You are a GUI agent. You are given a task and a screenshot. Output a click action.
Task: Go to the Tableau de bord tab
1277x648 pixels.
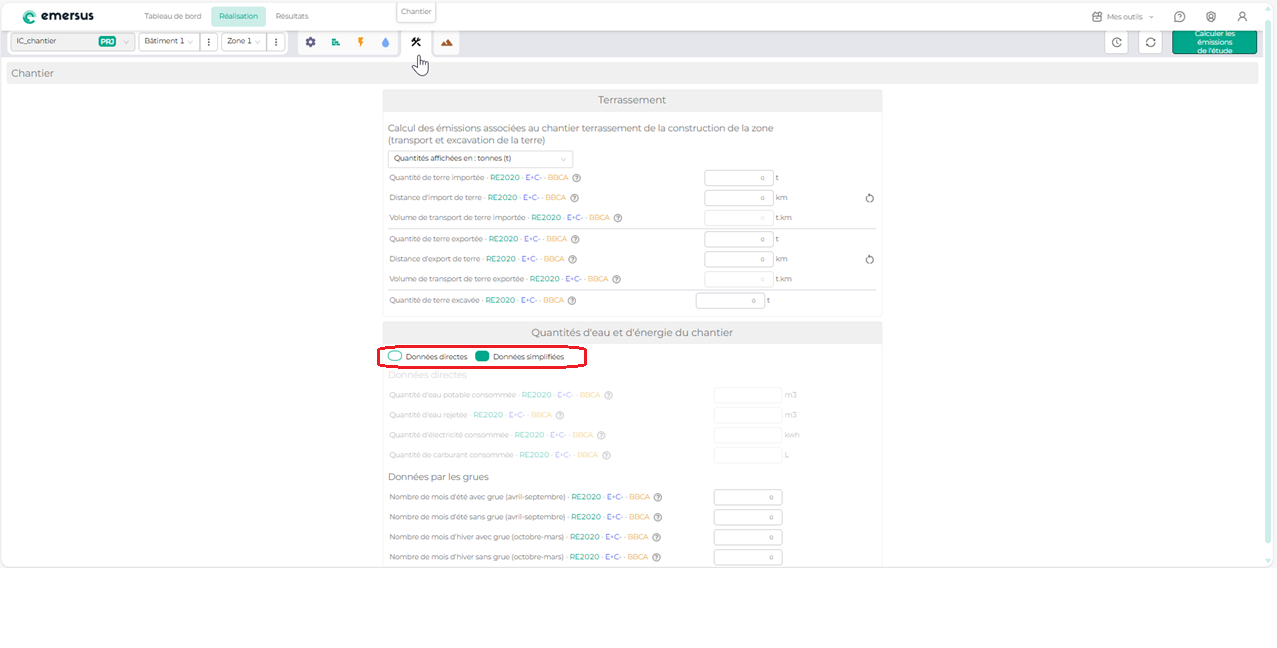tap(173, 16)
